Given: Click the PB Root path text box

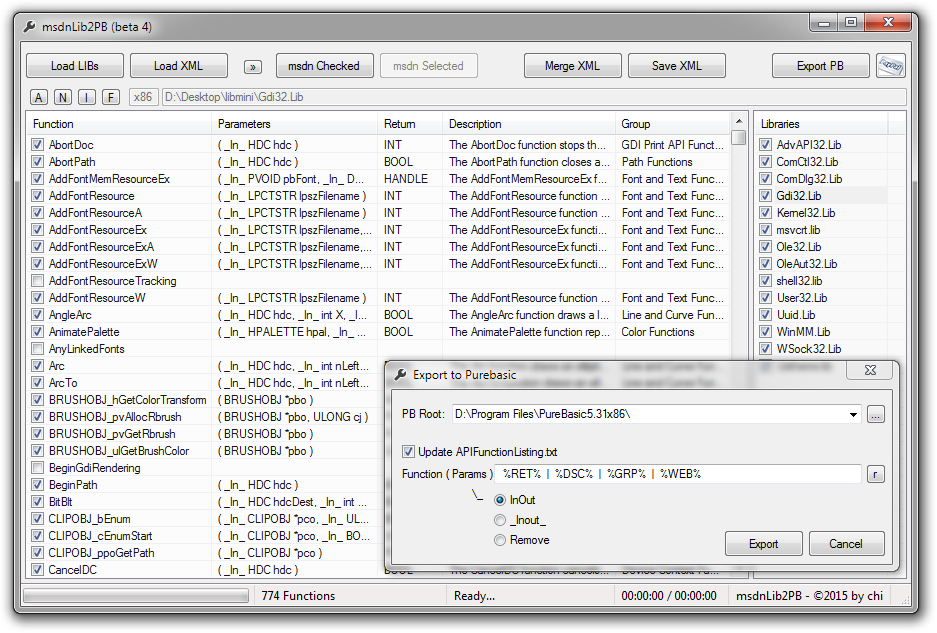Looking at the screenshot, I should click(x=649, y=414).
